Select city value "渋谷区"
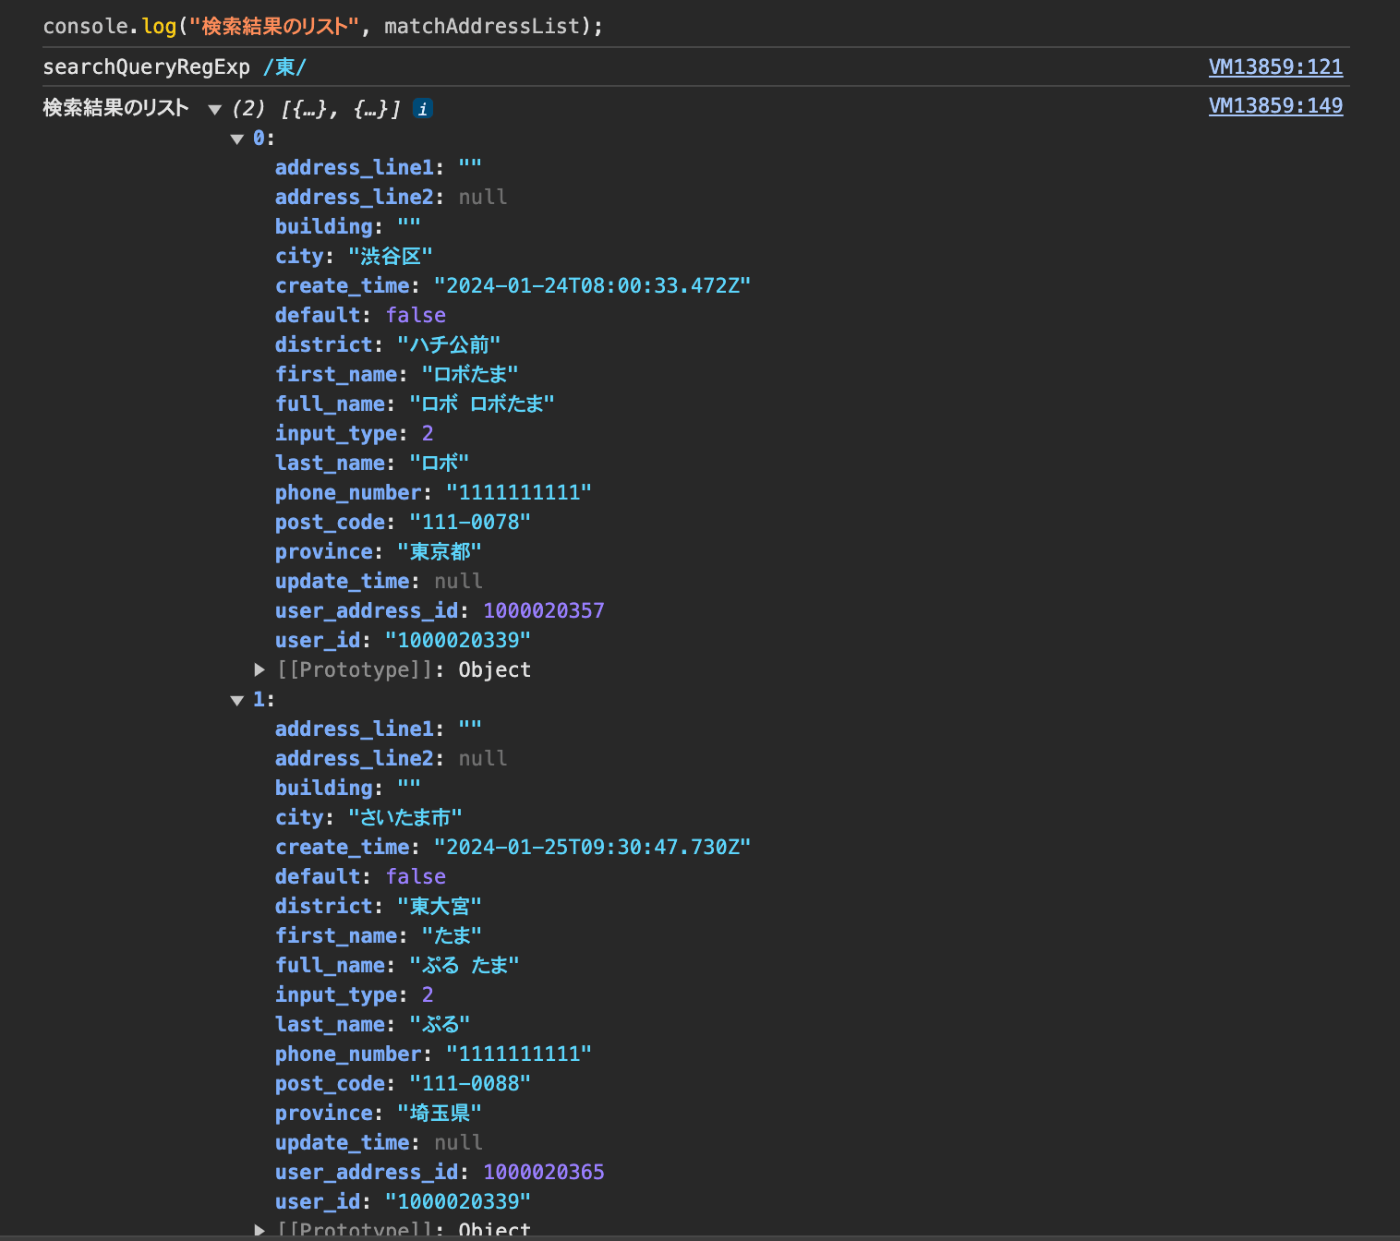Screen dimensions: 1400x1241 coord(390,256)
